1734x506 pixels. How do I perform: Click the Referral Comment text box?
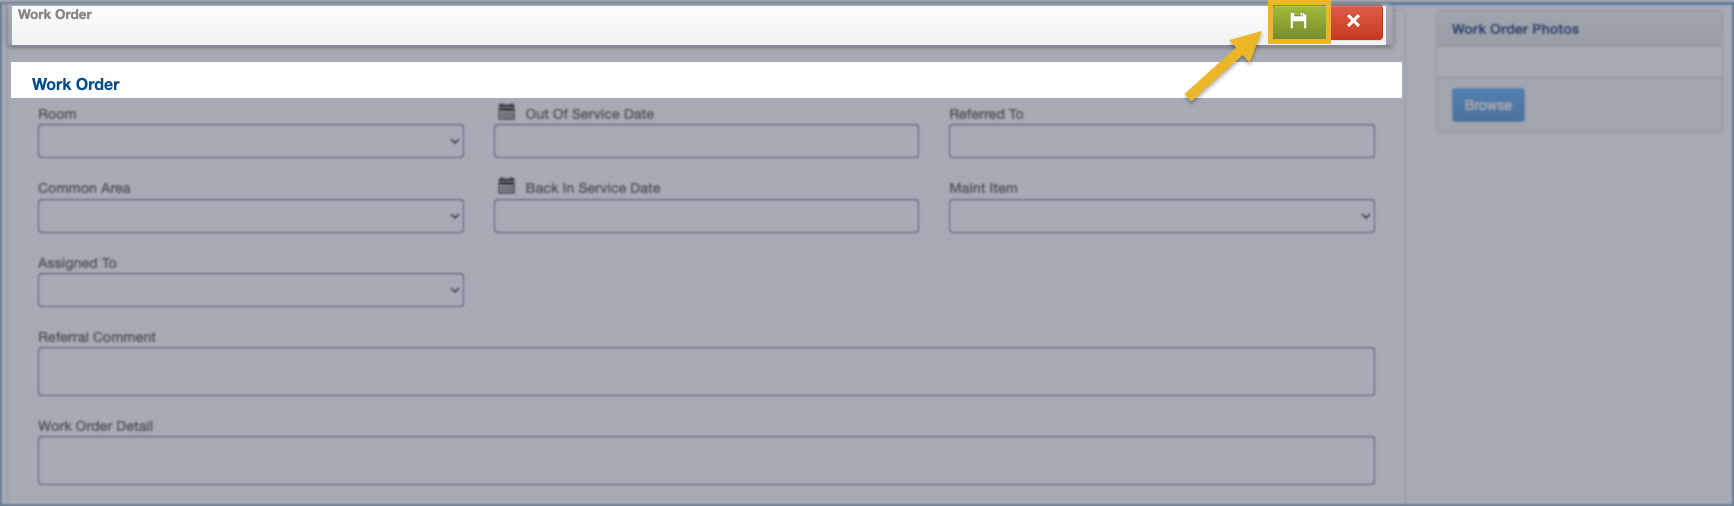tap(706, 372)
